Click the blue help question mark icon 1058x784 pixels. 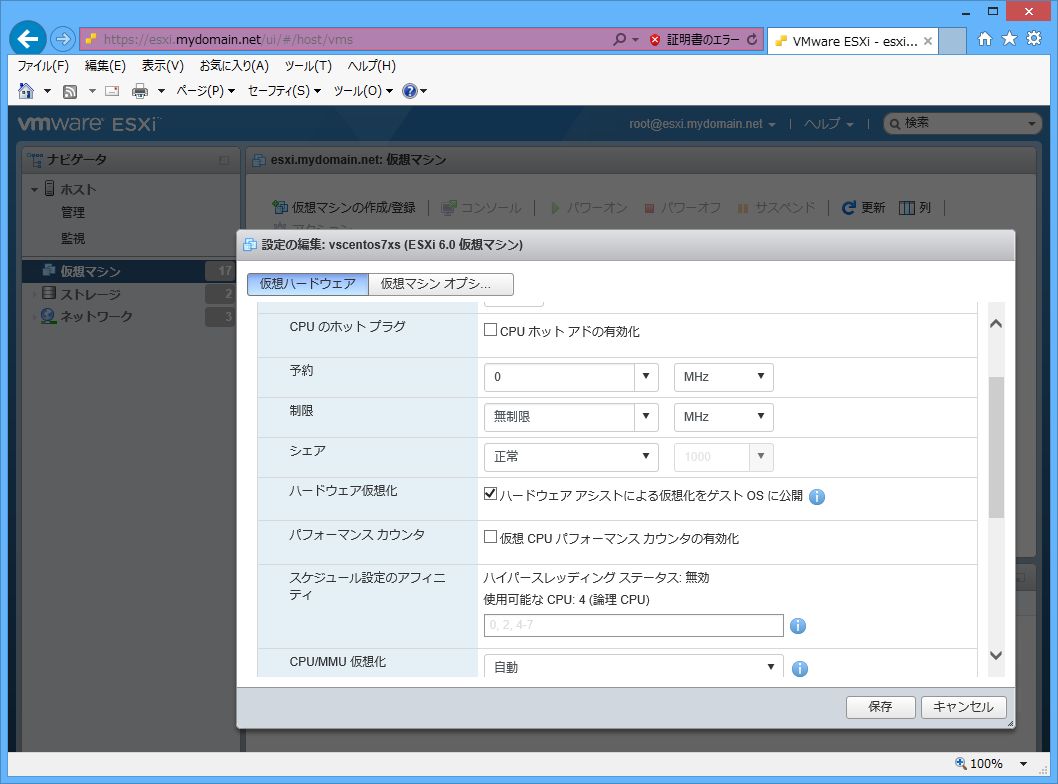click(410, 90)
